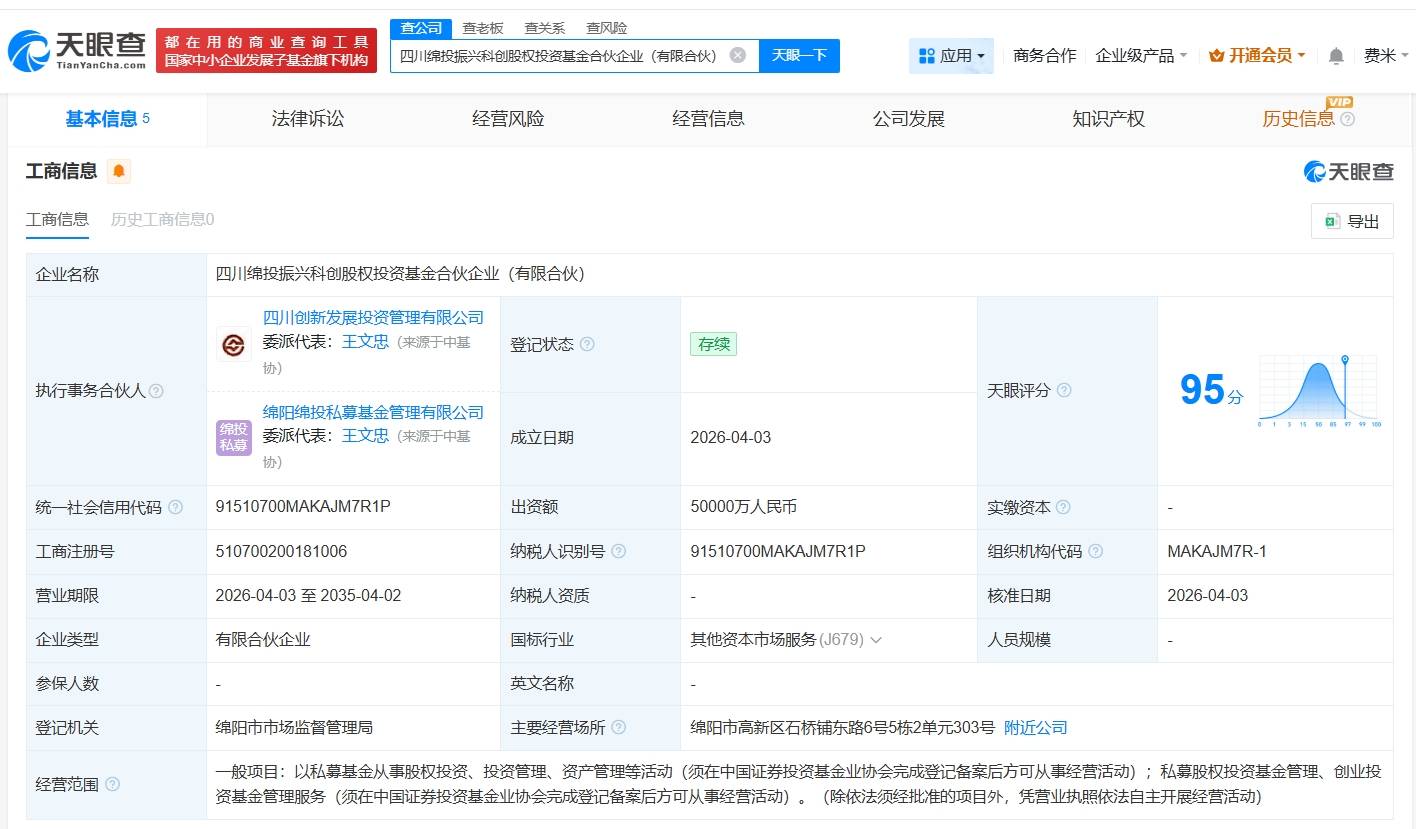Switch to the 查老板 search tab
This screenshot has height=829, width=1416.
click(x=482, y=27)
